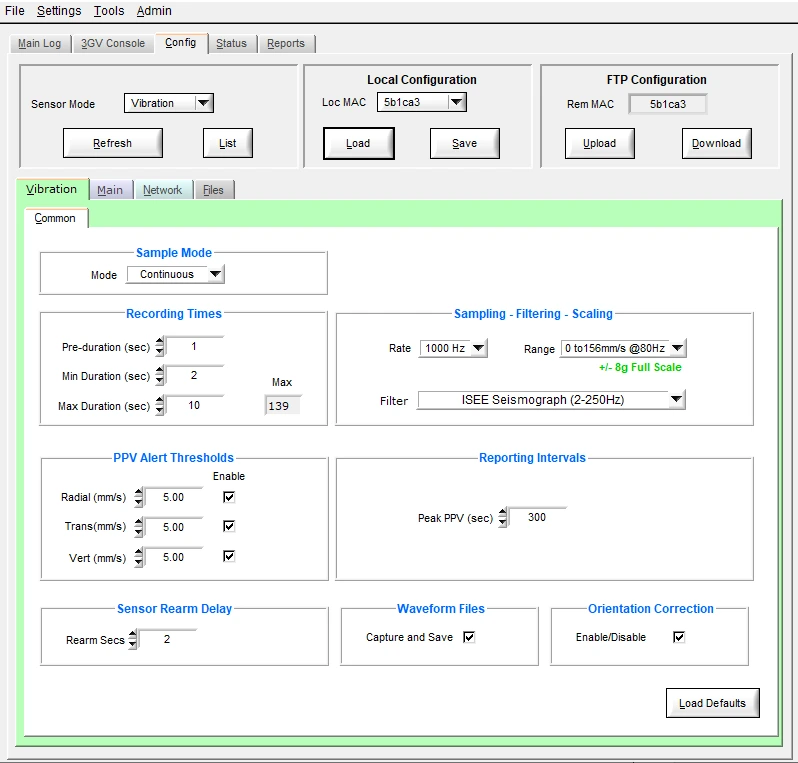Toggle the Vert alert enable checkbox
Viewport: 798px width, 763px height.
[x=229, y=556]
